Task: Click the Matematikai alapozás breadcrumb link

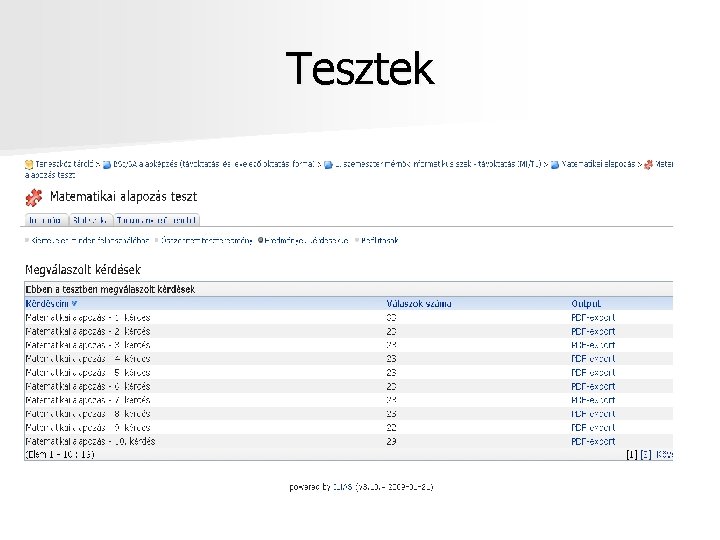Action: [600, 163]
